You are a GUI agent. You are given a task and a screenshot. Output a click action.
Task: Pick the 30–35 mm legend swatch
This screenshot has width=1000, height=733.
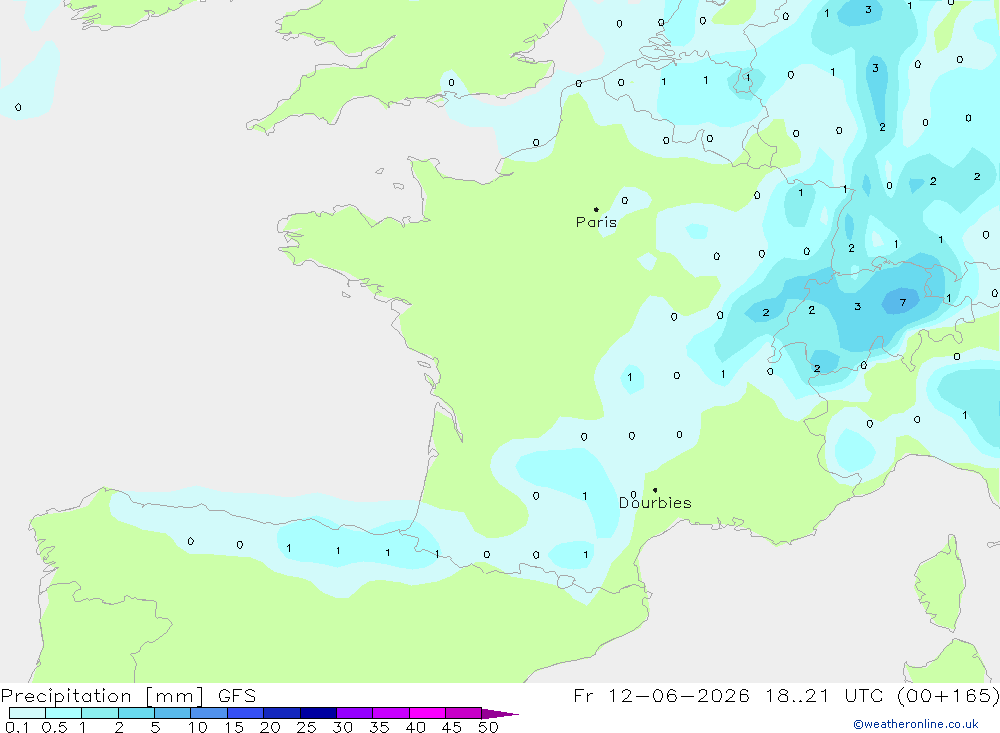coord(354,713)
